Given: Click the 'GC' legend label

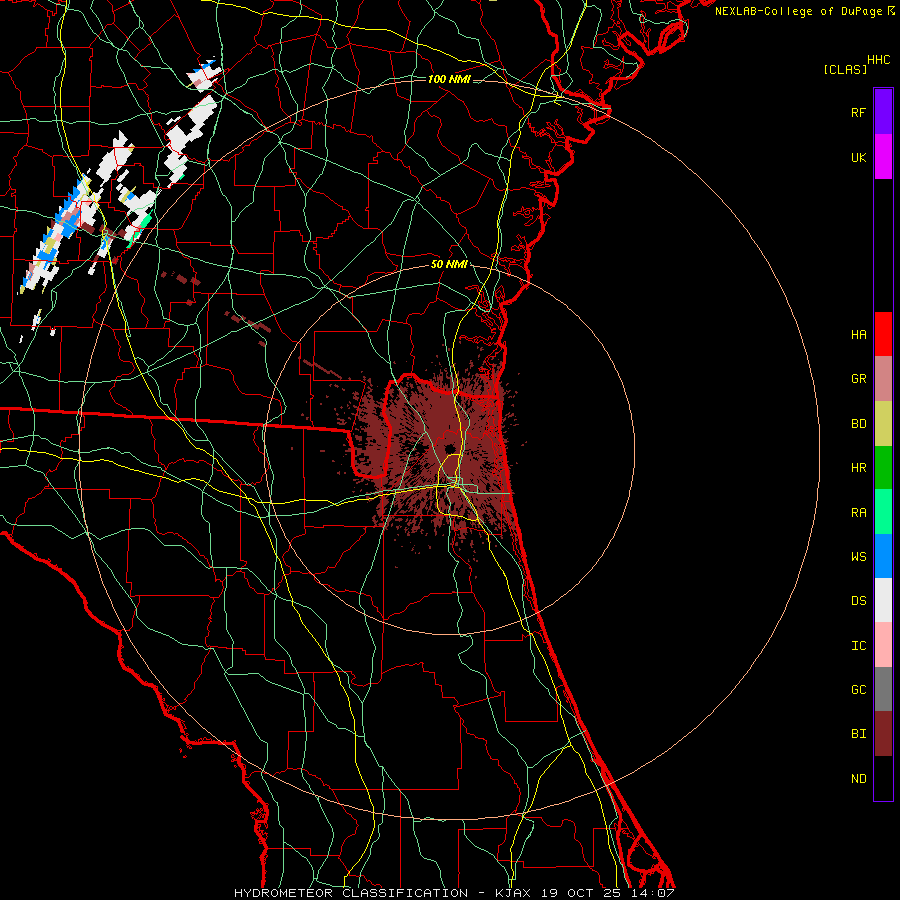Looking at the screenshot, I should 858,690.
